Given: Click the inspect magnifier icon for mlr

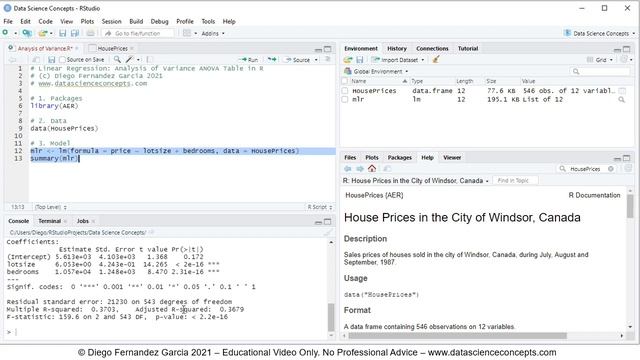Looking at the screenshot, I should coord(622,99).
